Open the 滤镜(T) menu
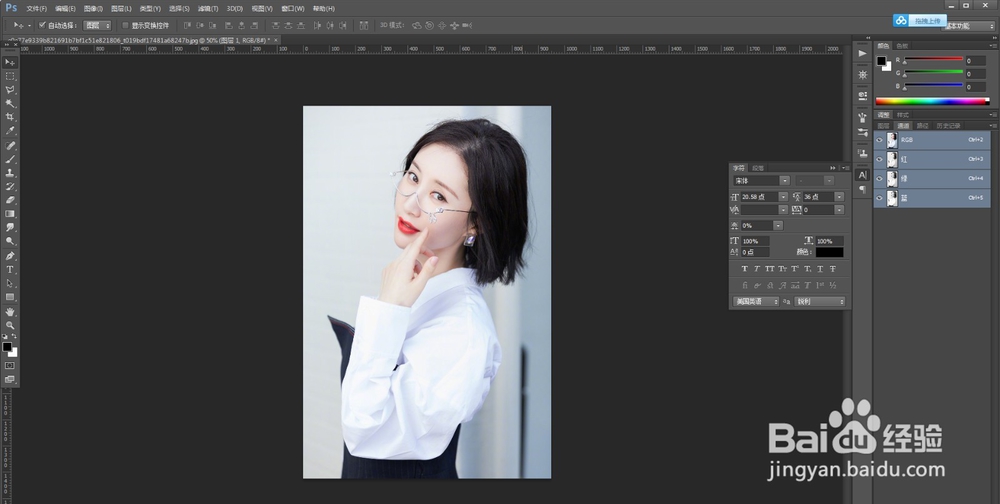 tap(207, 9)
